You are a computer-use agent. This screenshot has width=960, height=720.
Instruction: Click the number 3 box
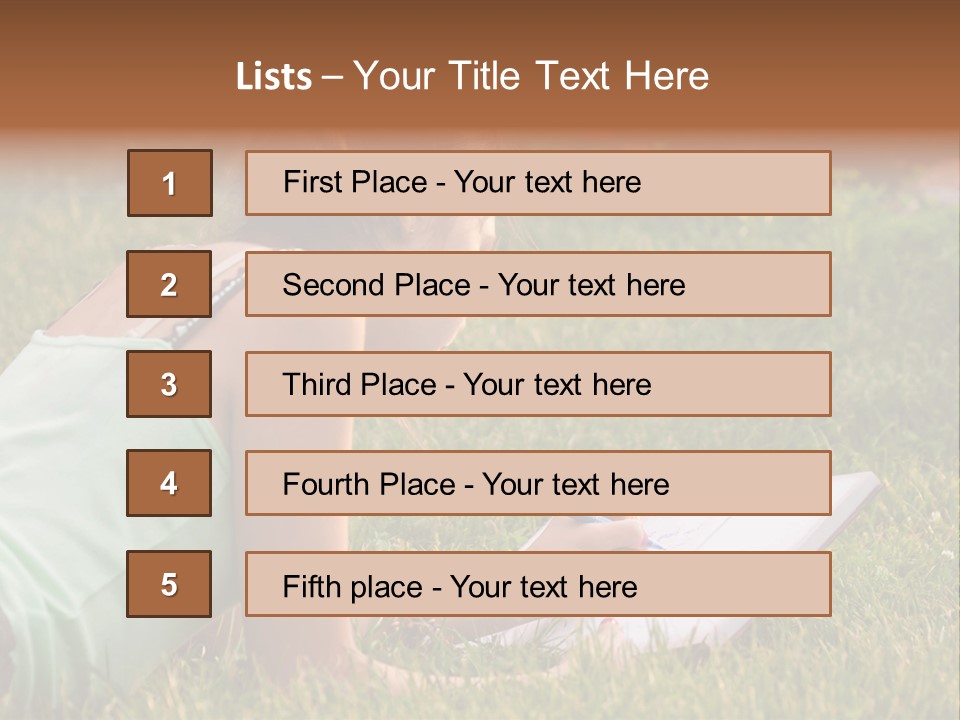tap(169, 384)
